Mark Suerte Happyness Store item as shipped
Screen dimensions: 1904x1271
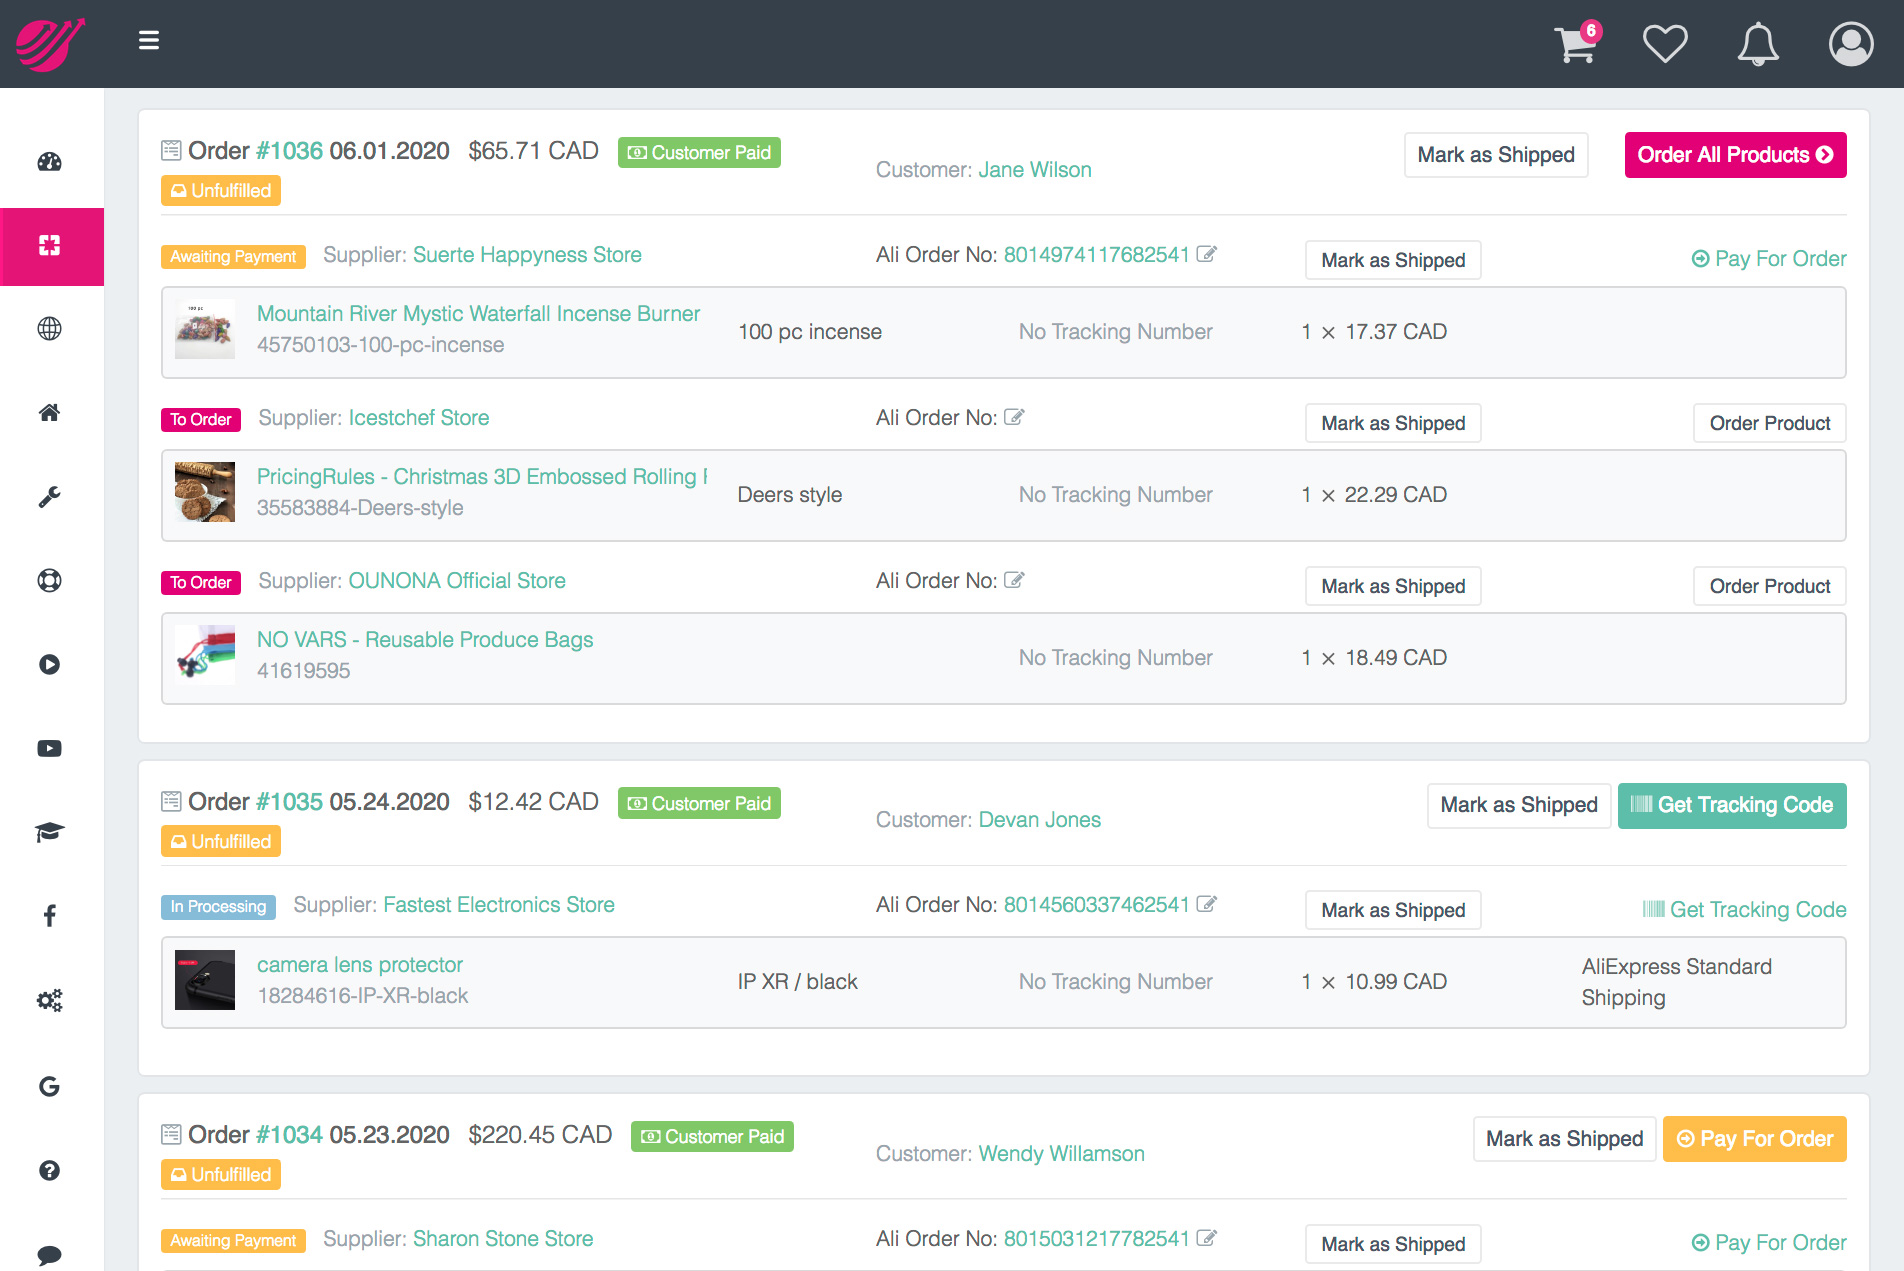pyautogui.click(x=1393, y=260)
